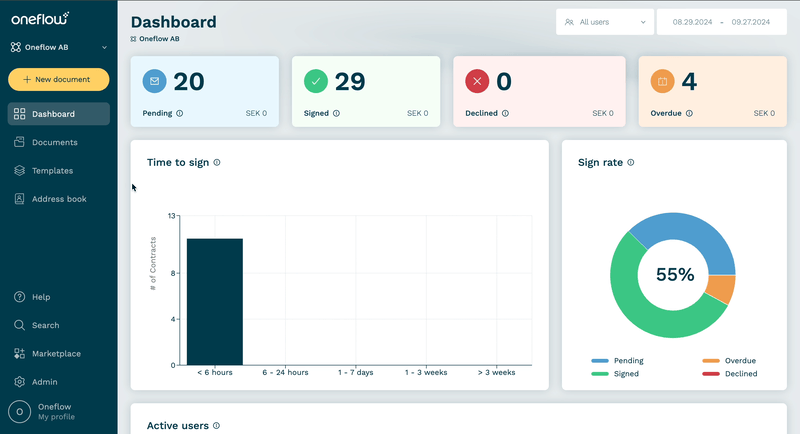The width and height of the screenshot is (800, 434).
Task: Click the users icon in All users filter
Action: coord(569,22)
